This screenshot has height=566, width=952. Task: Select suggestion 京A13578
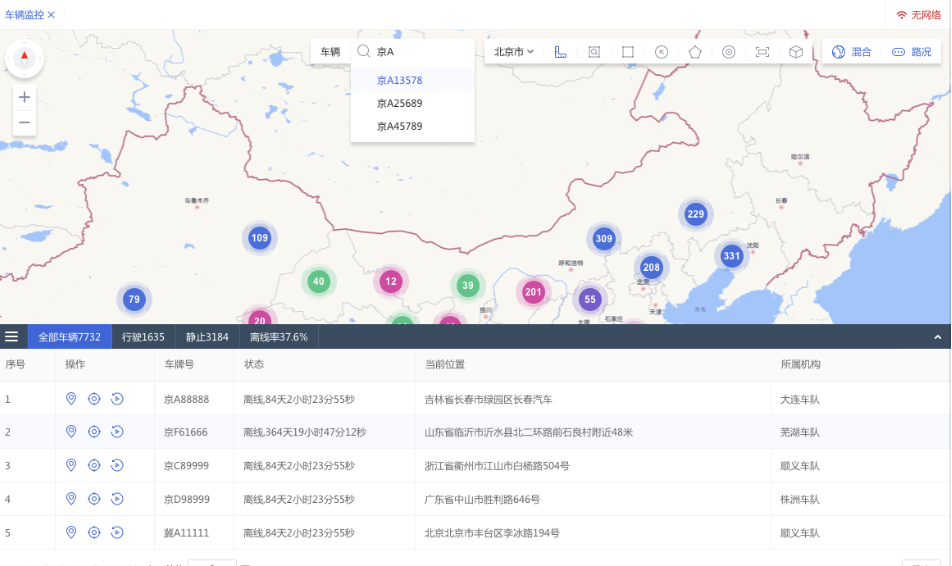413,80
